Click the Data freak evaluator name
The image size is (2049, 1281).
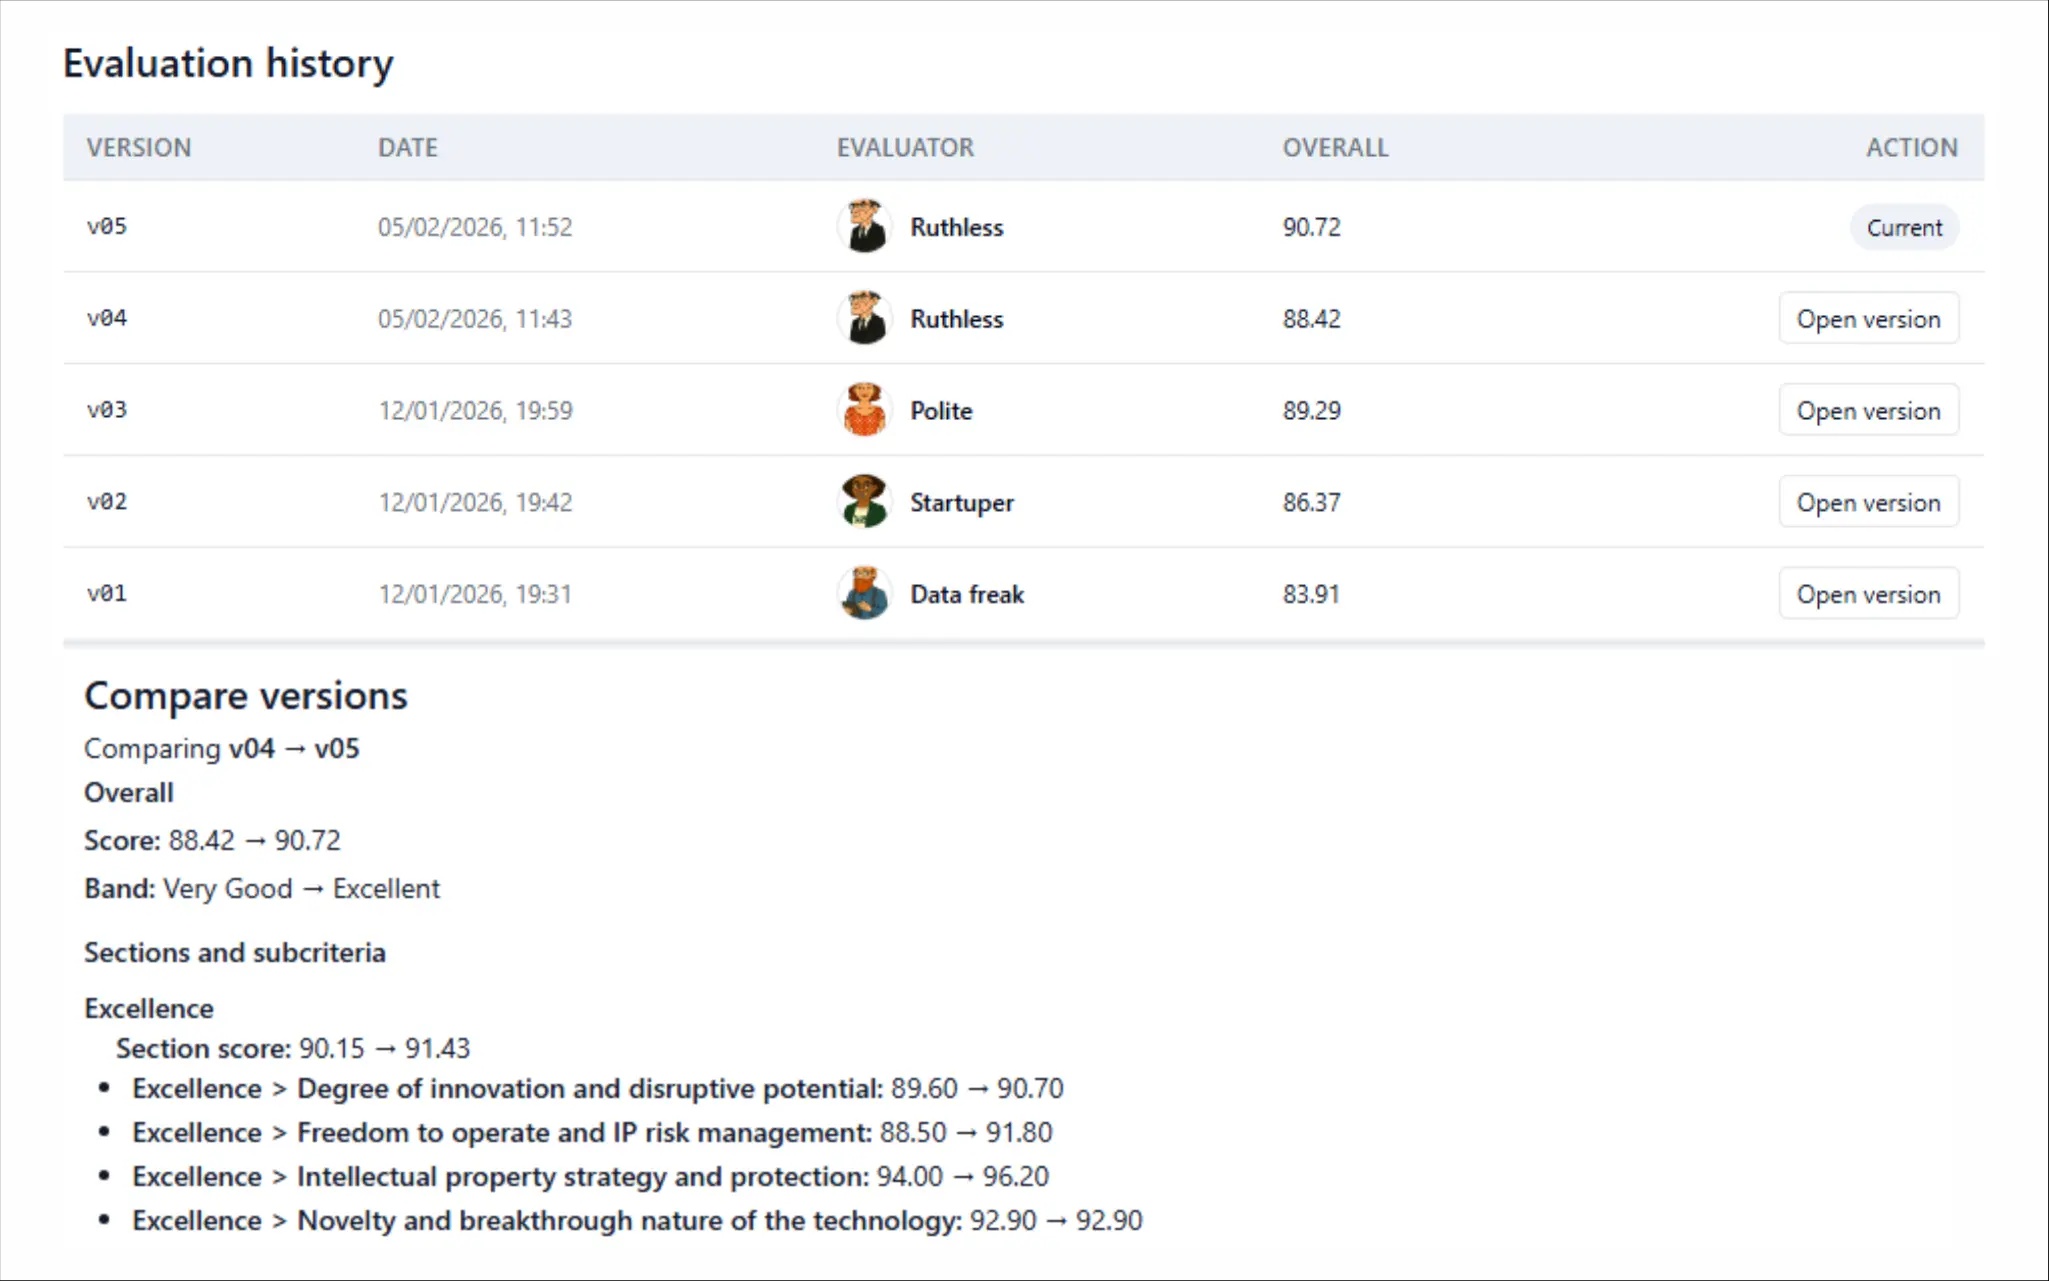(x=967, y=595)
